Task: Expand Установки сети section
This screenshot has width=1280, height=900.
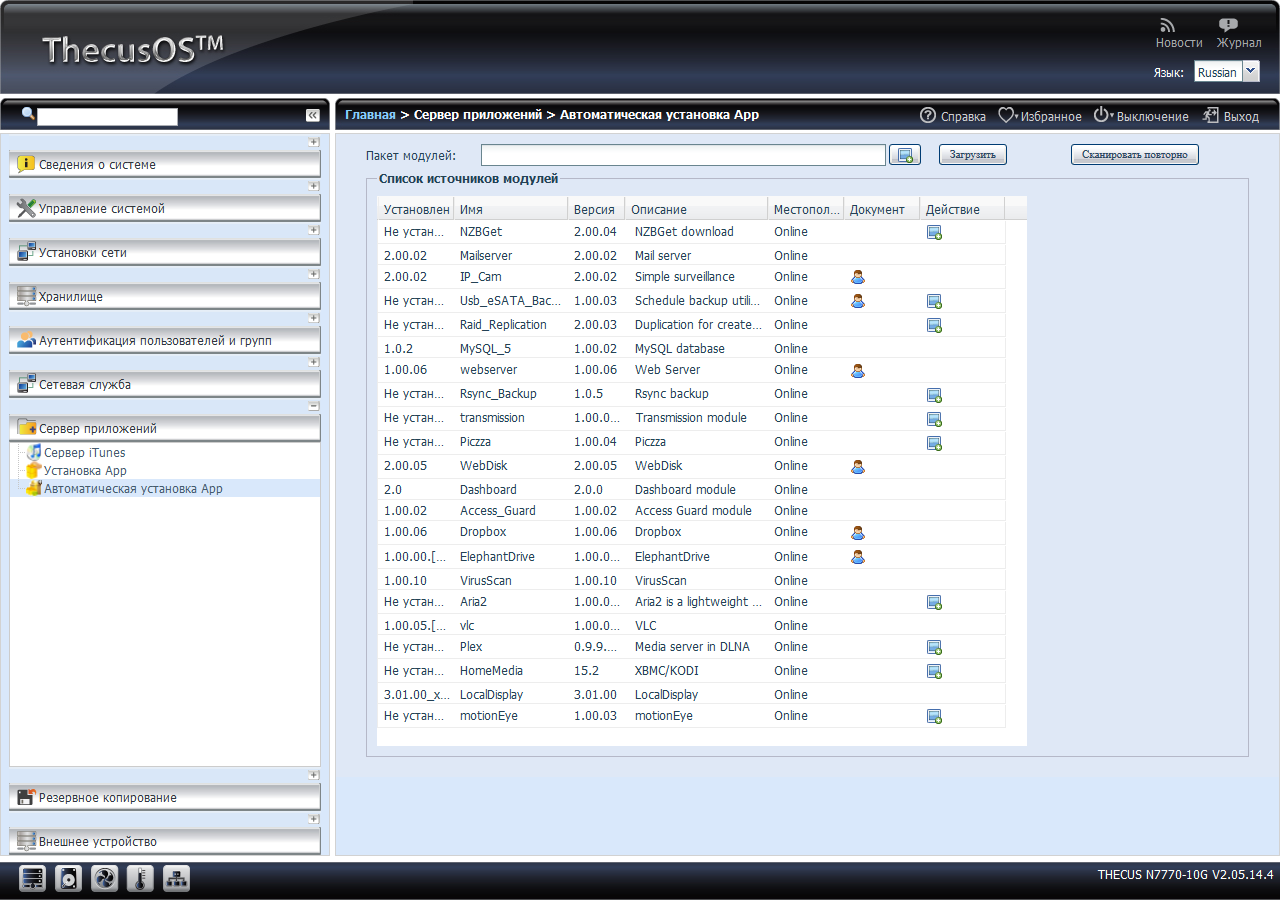Action: coord(165,252)
